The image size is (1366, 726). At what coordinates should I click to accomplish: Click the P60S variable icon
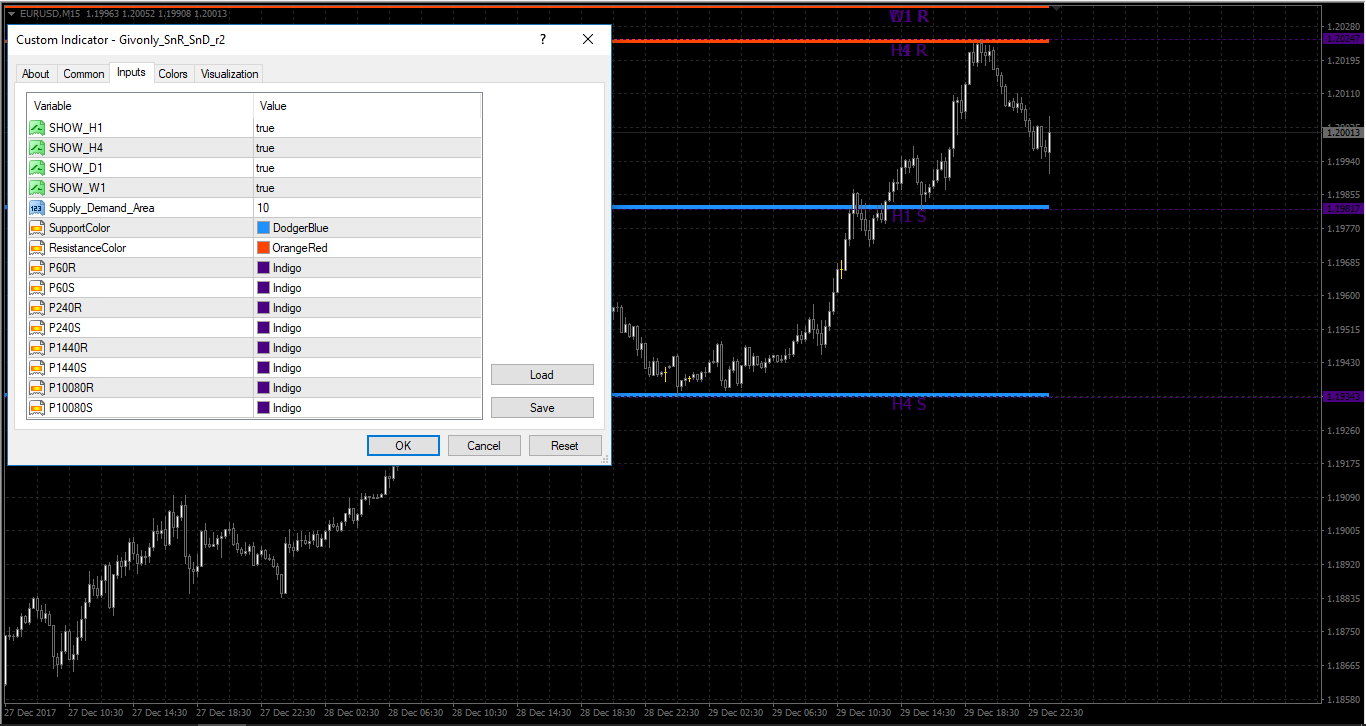point(37,288)
